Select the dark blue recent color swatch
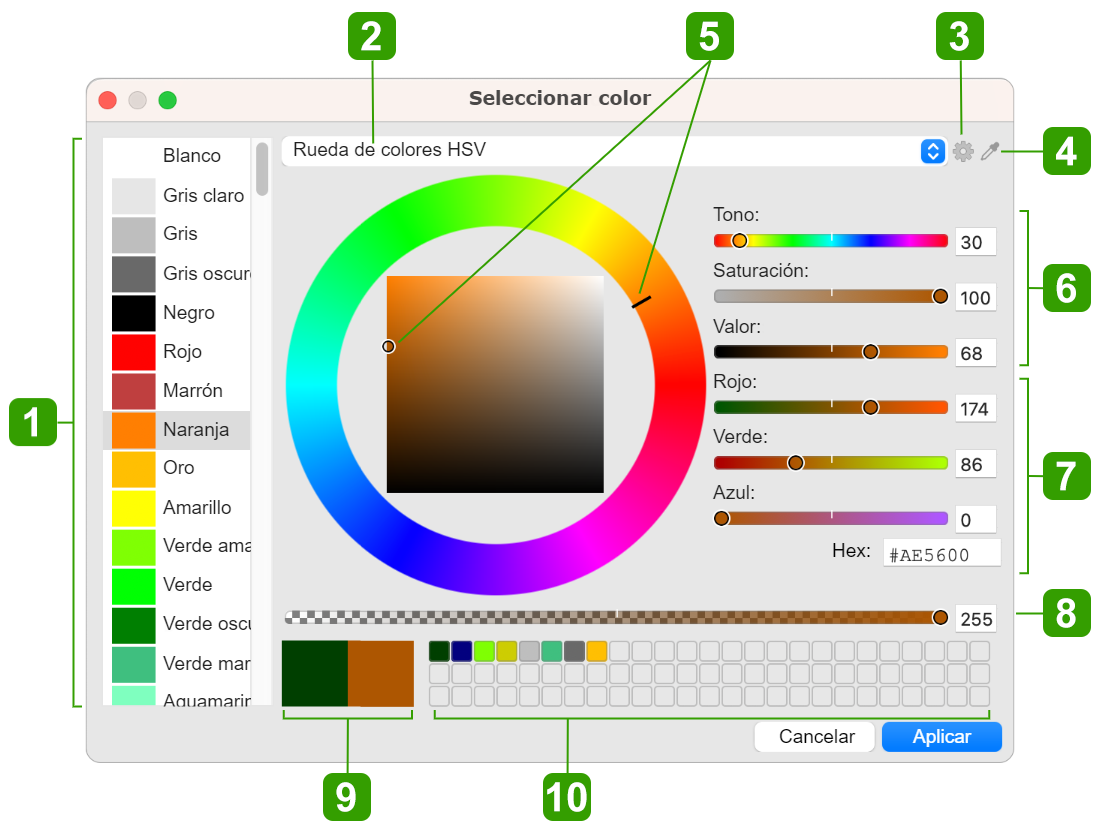The width and height of the screenshot is (1097, 832). (x=461, y=651)
